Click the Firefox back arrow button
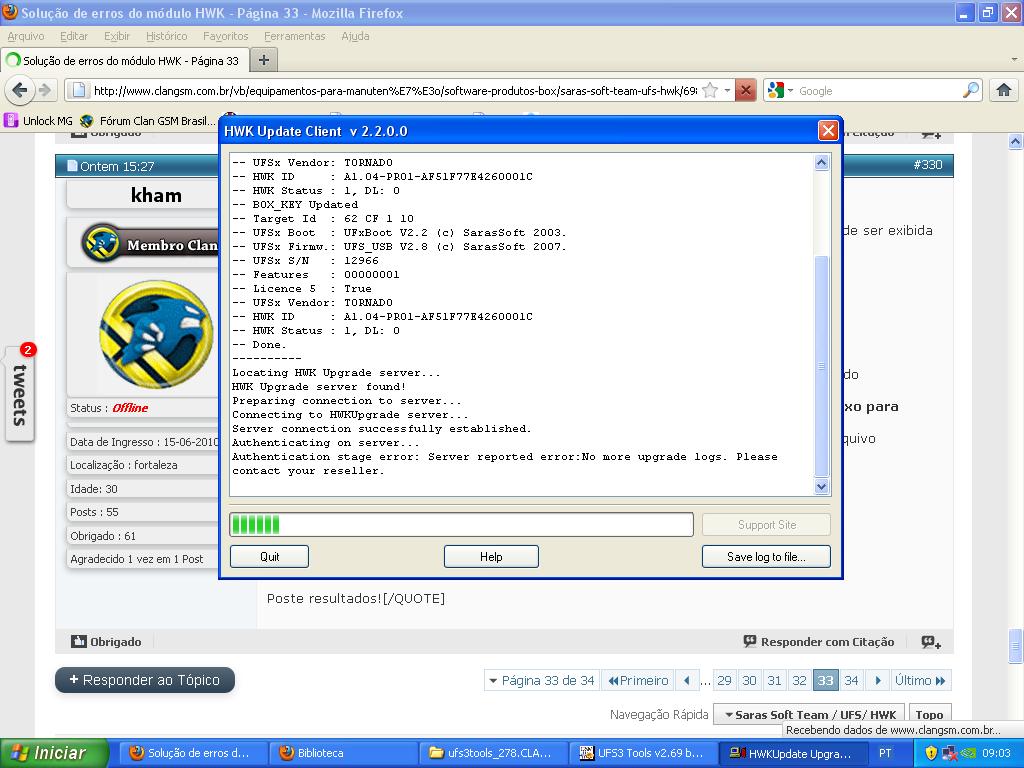The image size is (1024, 768). click(20, 90)
